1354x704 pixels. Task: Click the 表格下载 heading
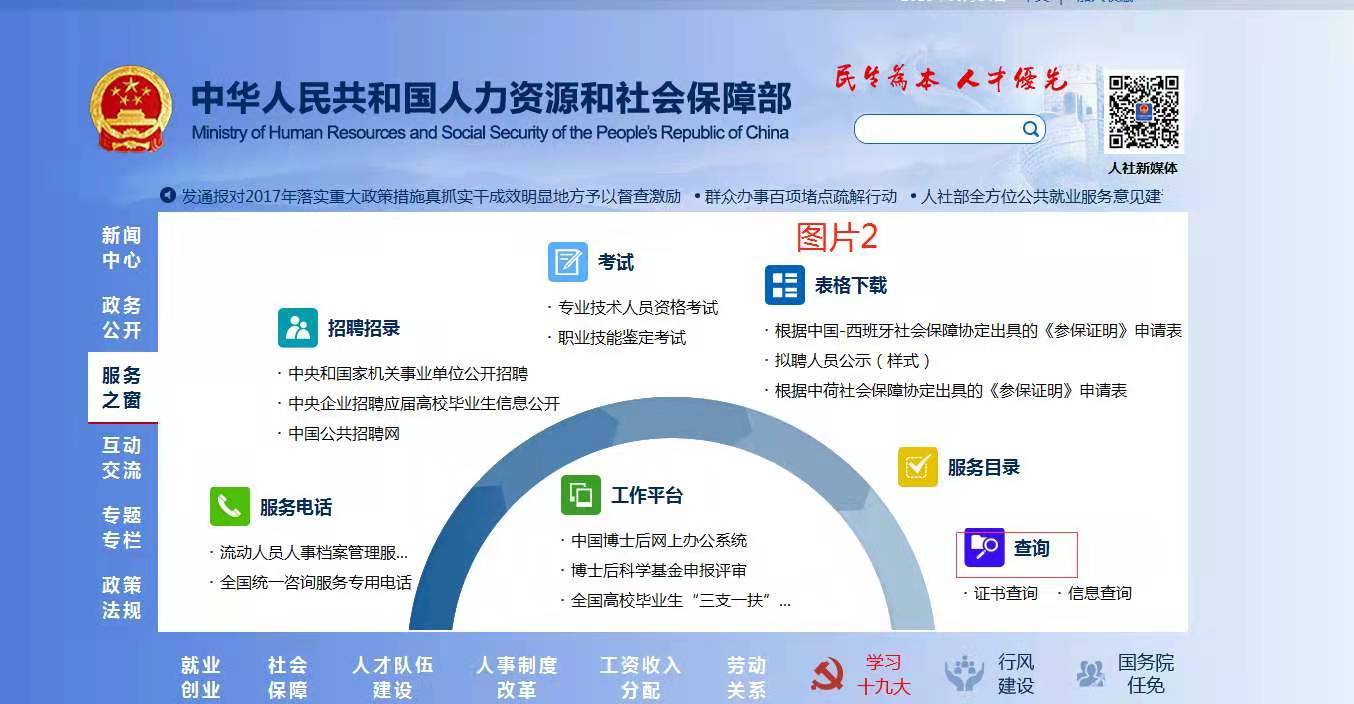pos(851,285)
